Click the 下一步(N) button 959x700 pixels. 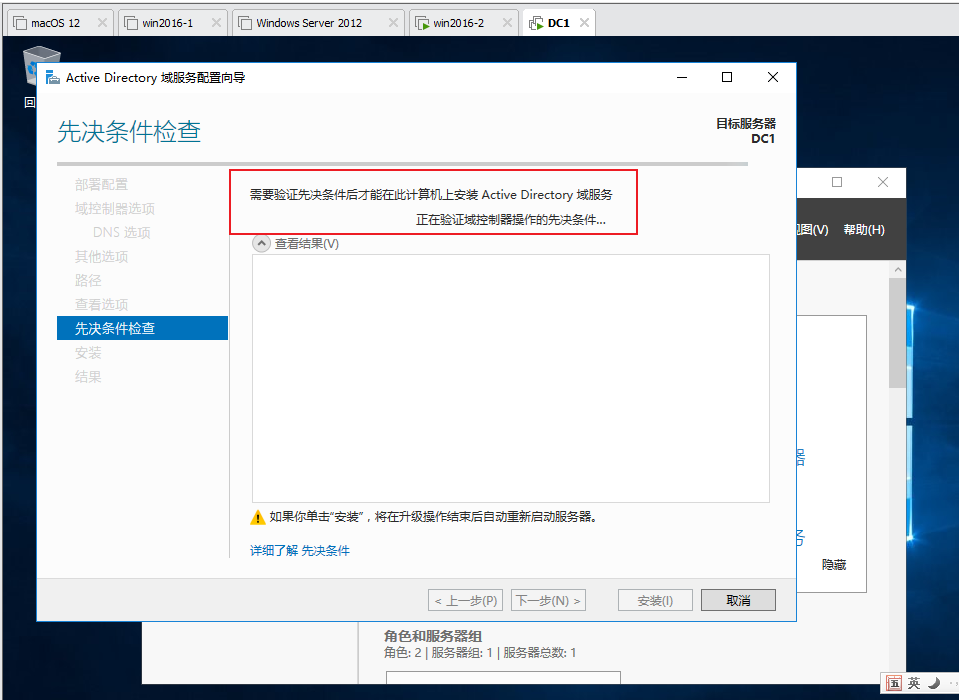coord(548,600)
